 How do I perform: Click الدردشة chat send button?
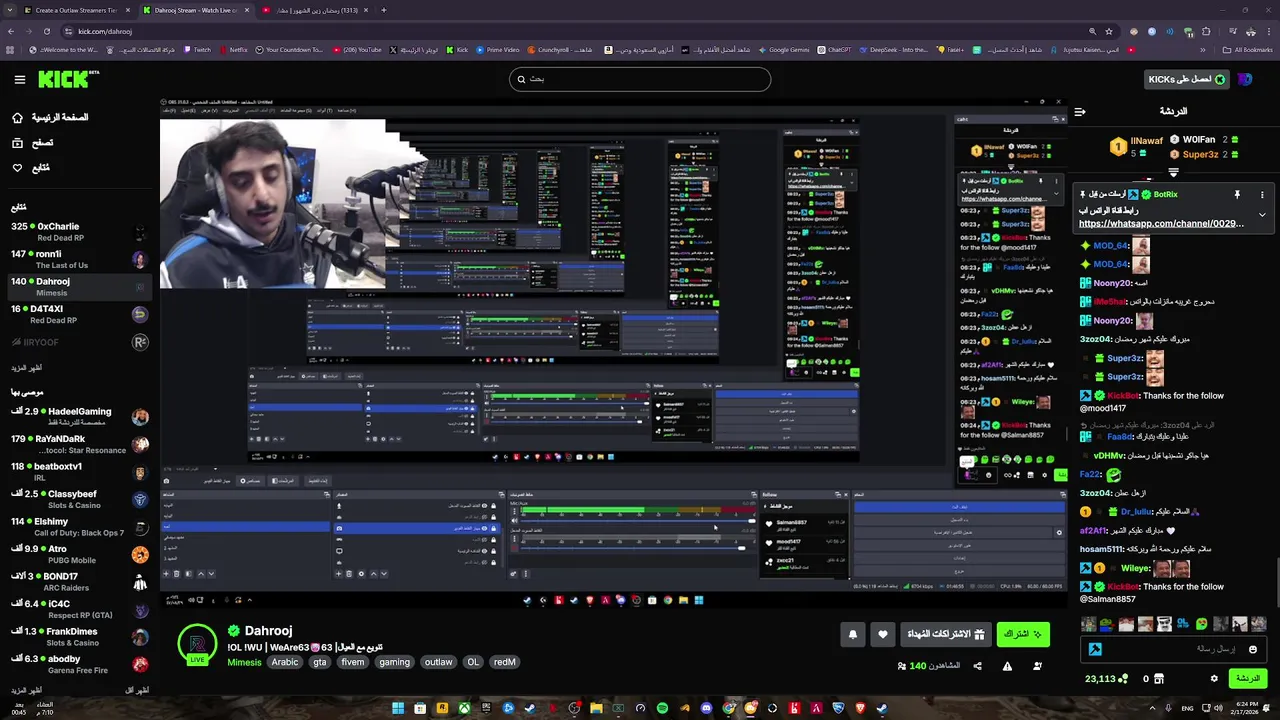pos(1248,678)
